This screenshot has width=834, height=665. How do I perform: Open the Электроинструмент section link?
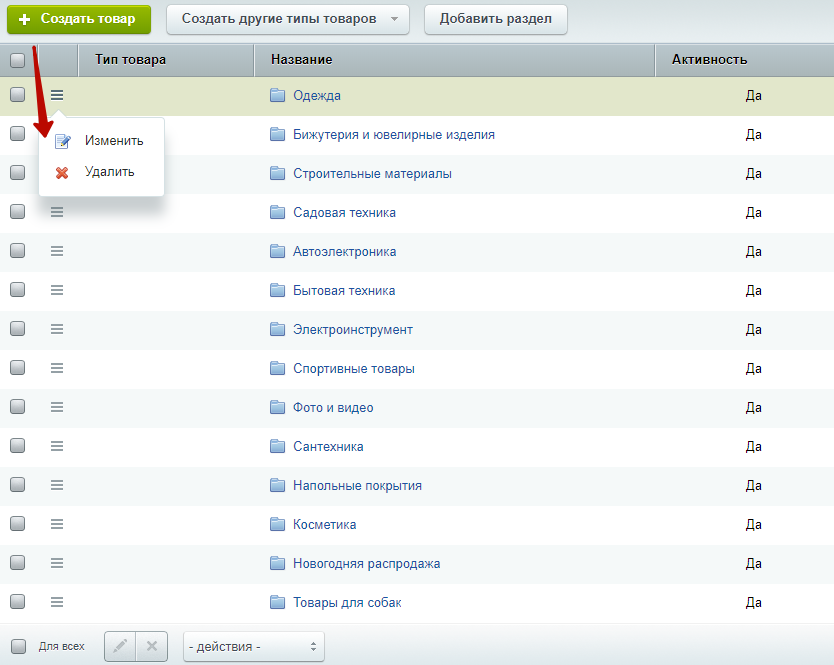tap(353, 329)
